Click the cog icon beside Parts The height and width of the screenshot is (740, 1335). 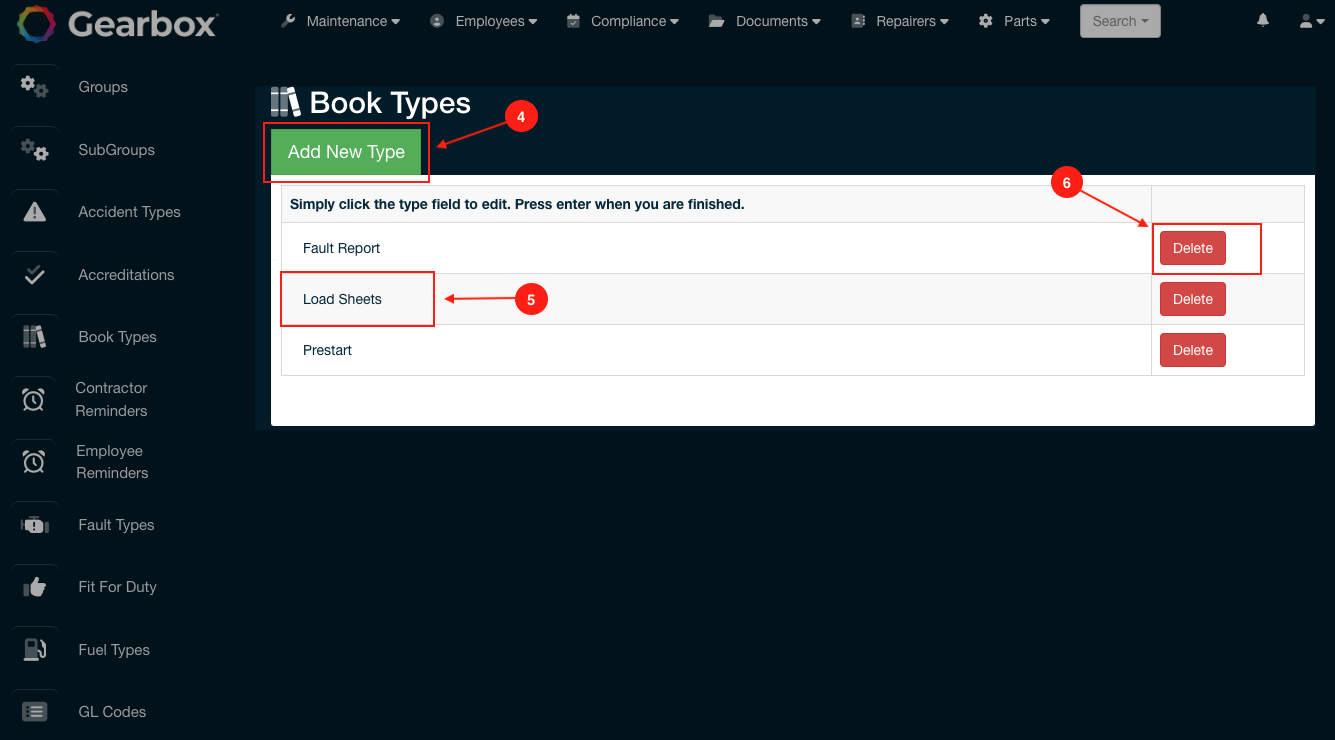986,21
